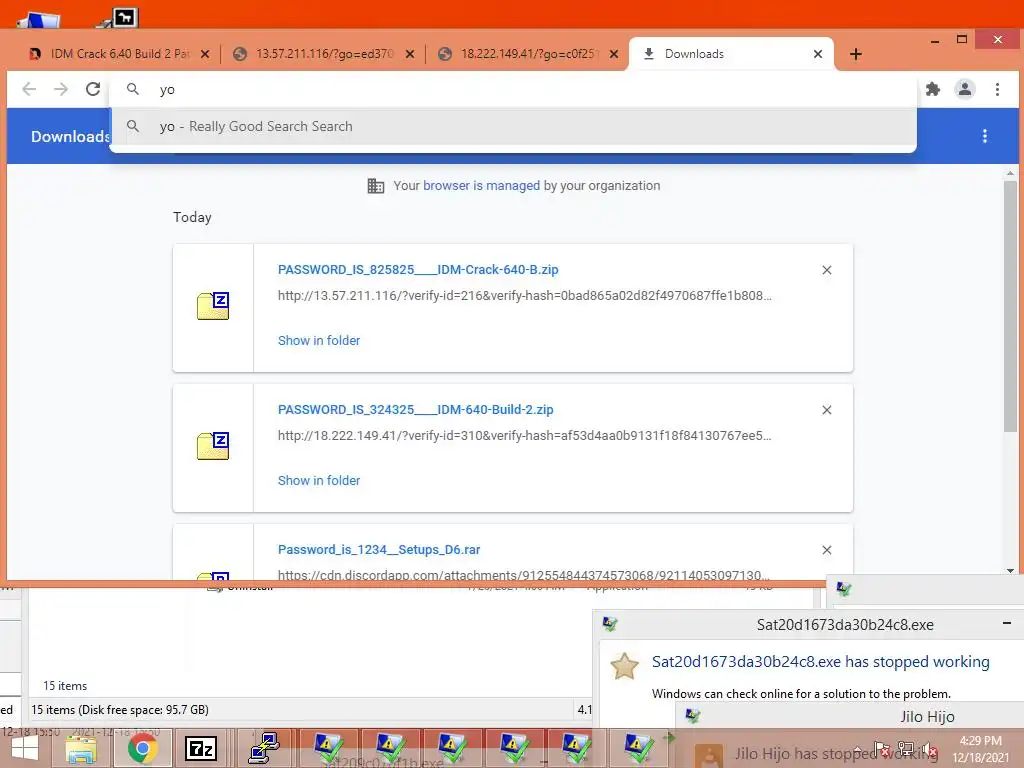Click the 'Today' date heading
Image resolution: width=1024 pixels, height=768 pixels.
pos(192,217)
